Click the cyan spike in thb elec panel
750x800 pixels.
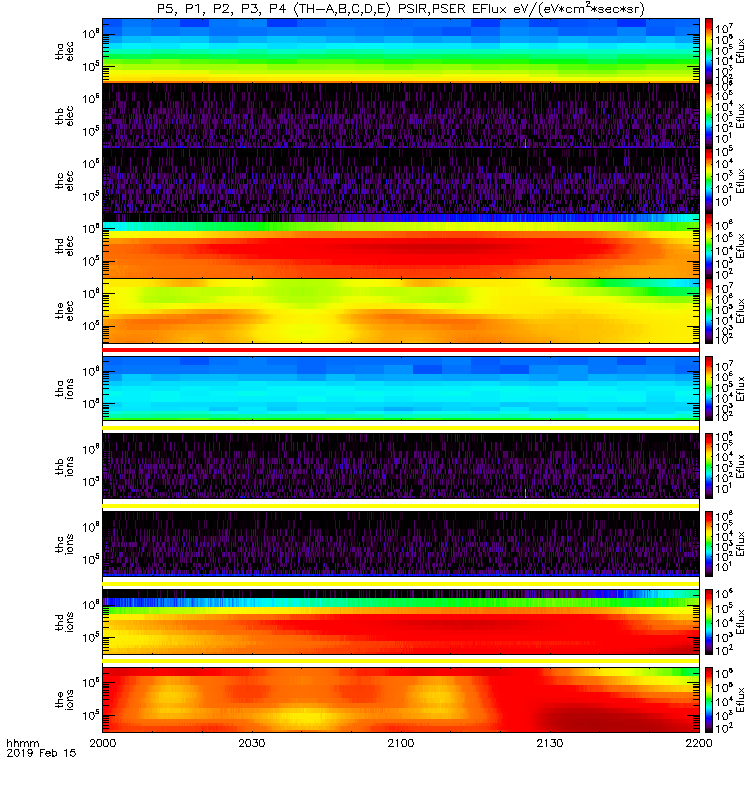point(525,143)
